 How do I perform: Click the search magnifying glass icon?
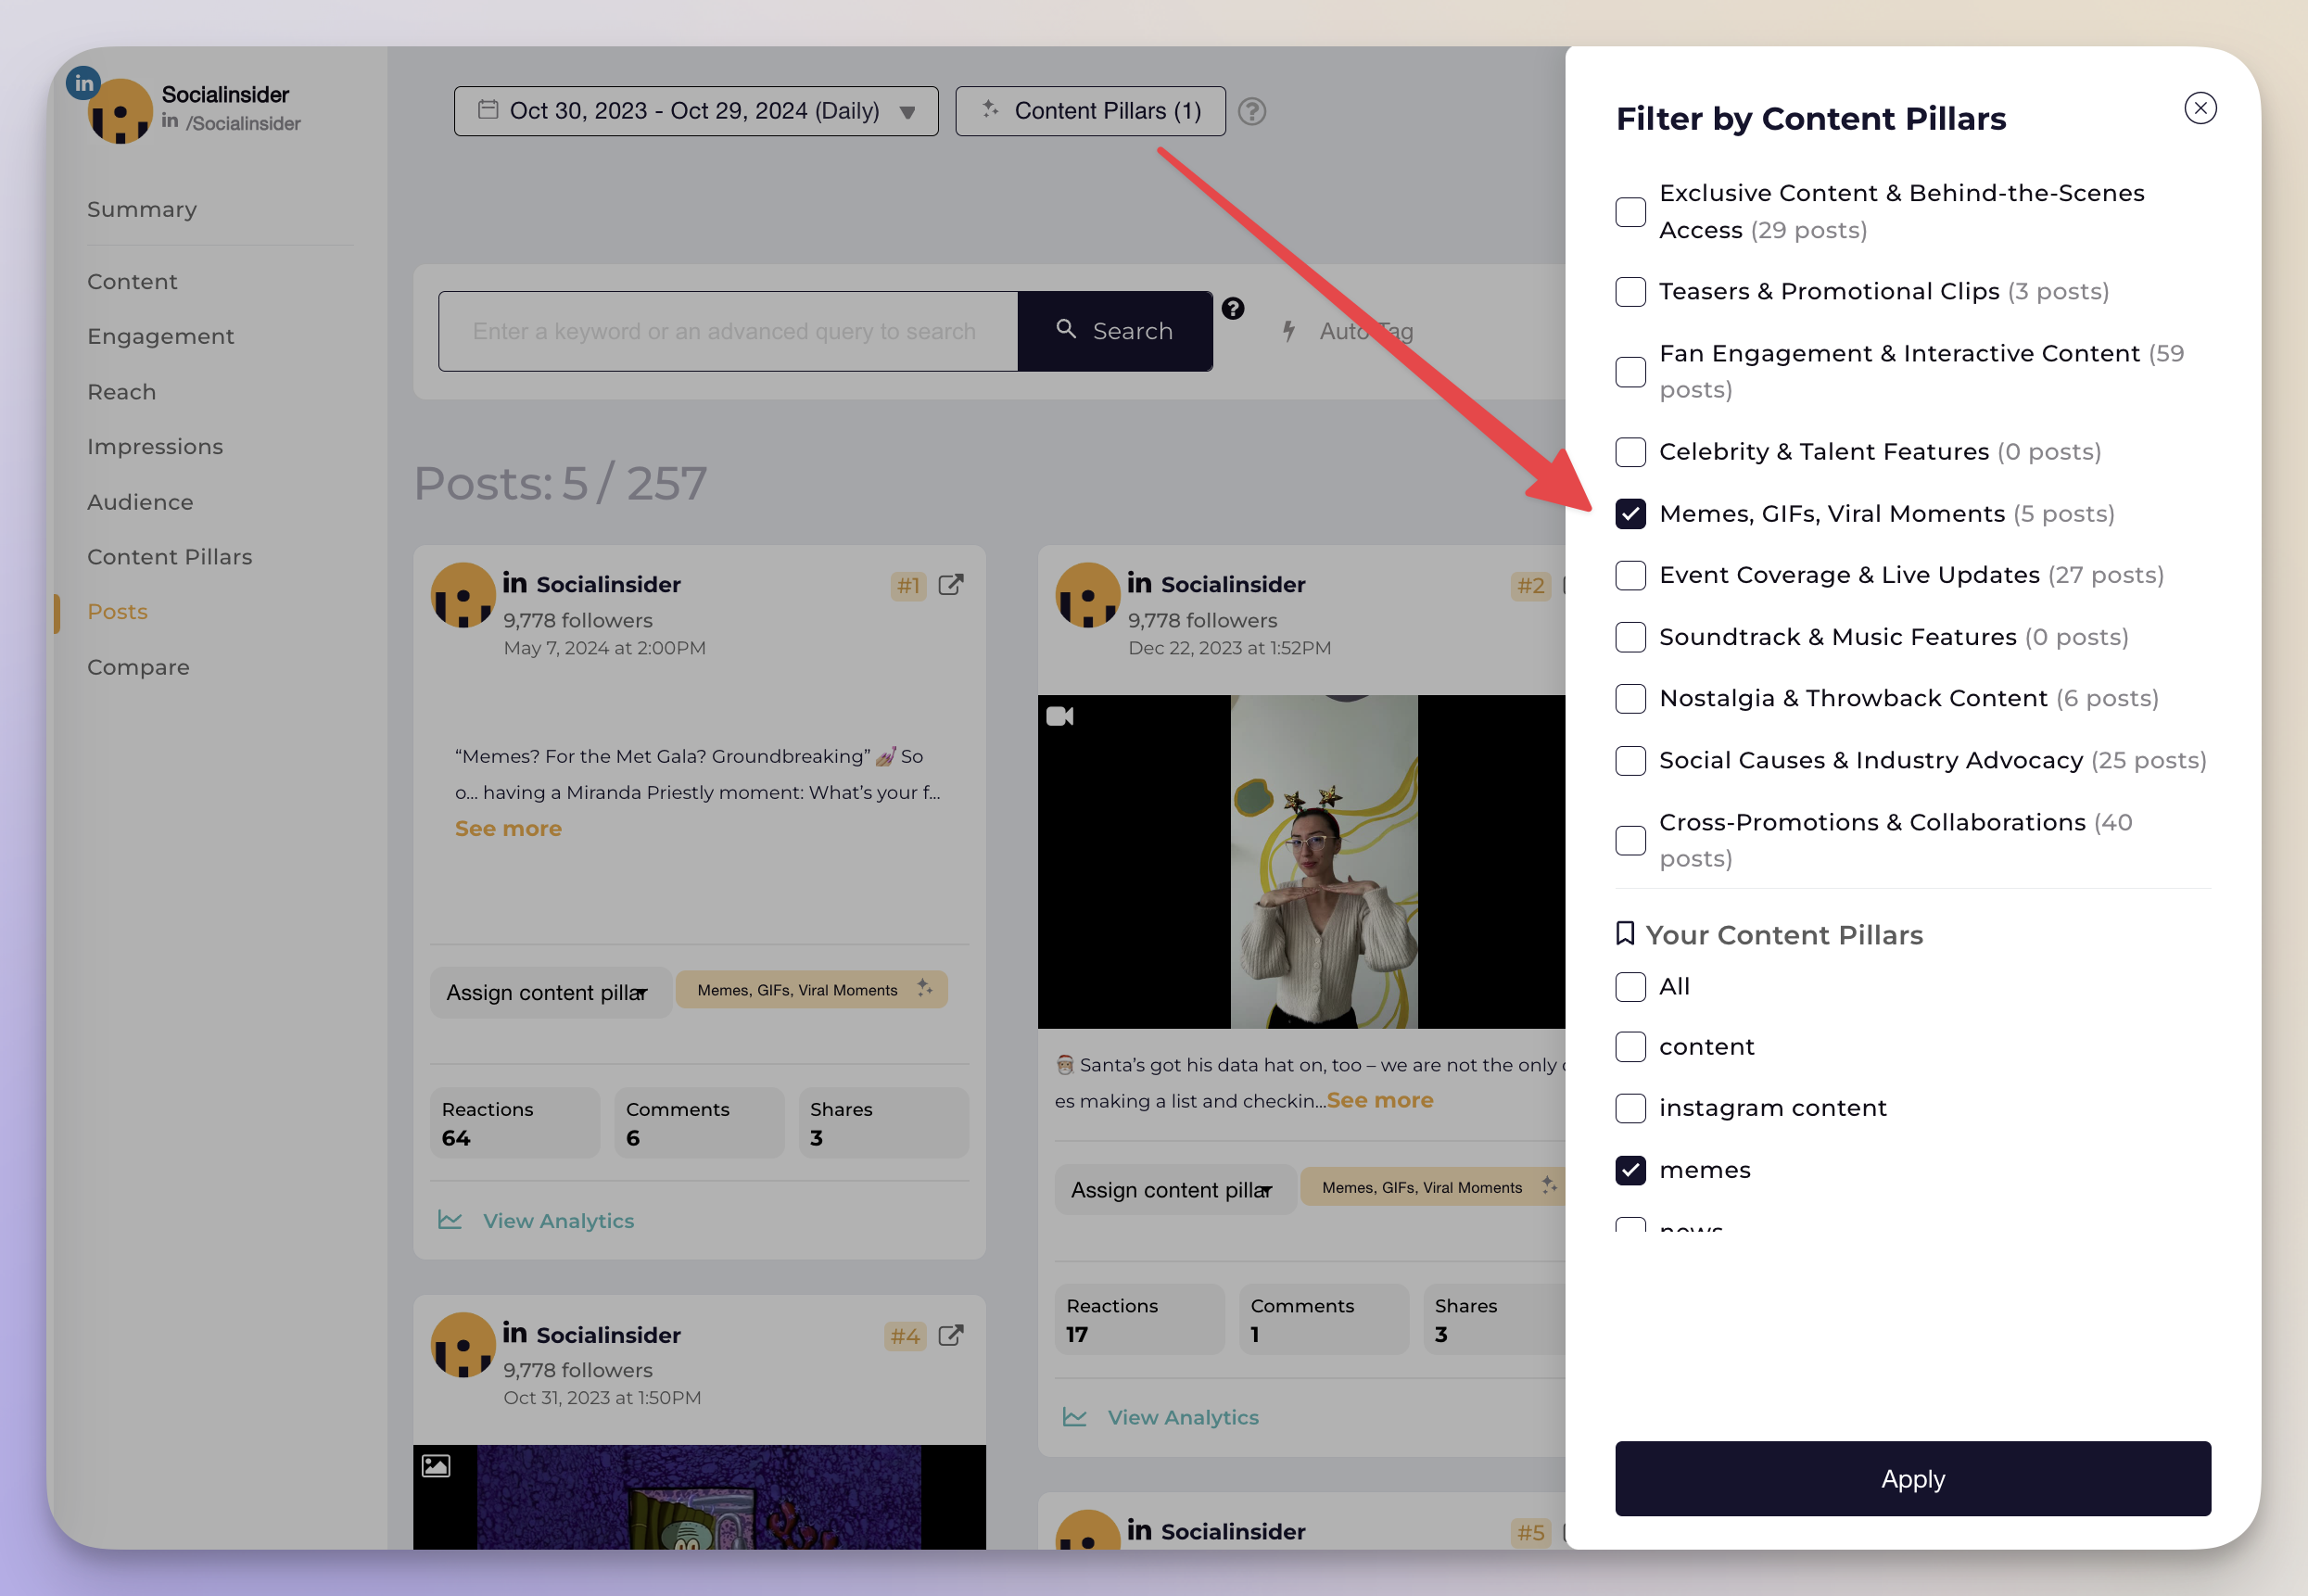1066,332
